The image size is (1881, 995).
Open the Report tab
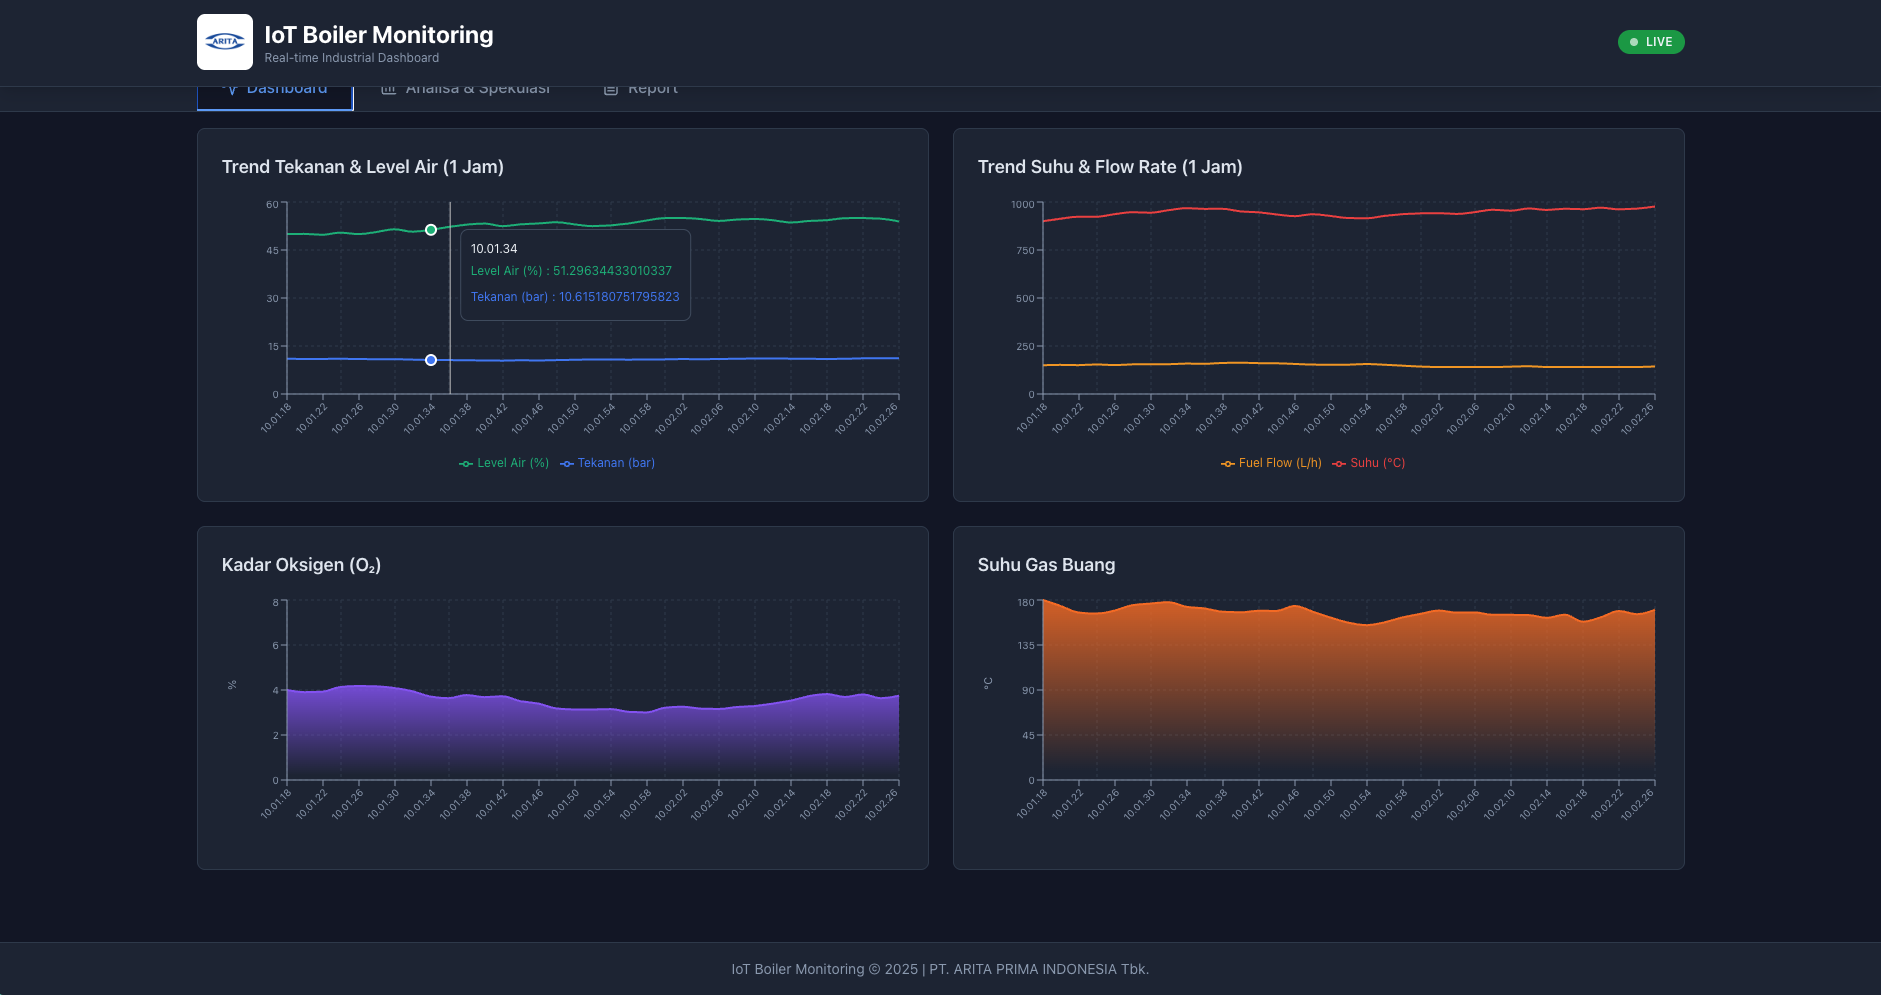652,91
